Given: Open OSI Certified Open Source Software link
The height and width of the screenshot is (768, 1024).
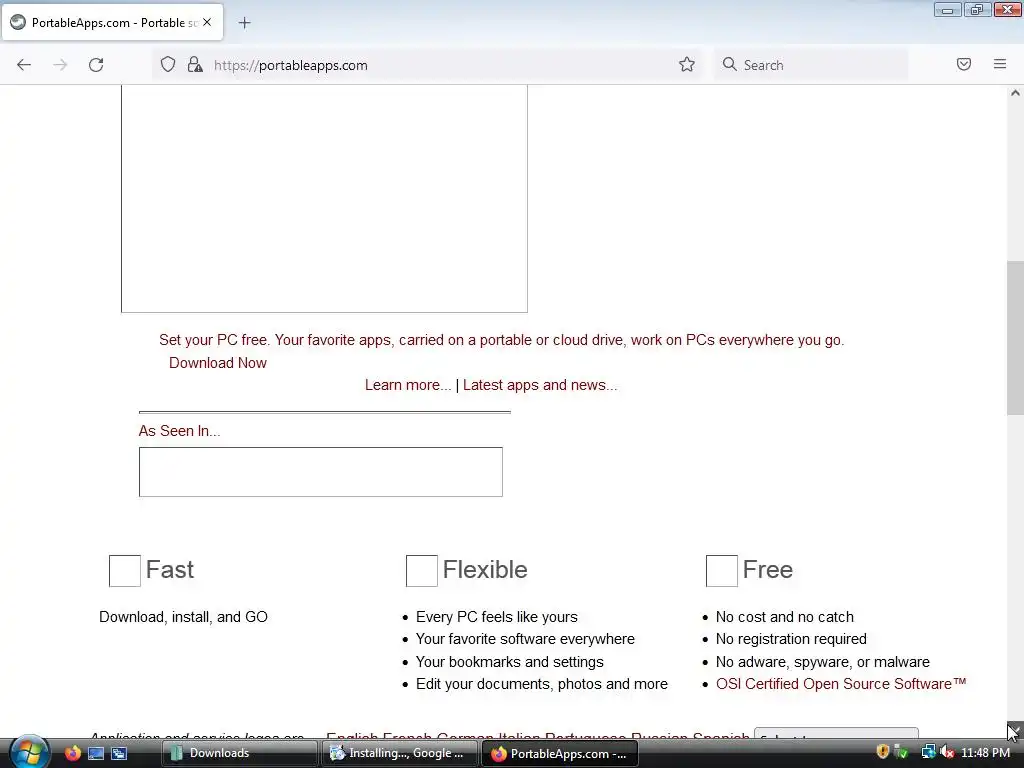Looking at the screenshot, I should (x=841, y=684).
